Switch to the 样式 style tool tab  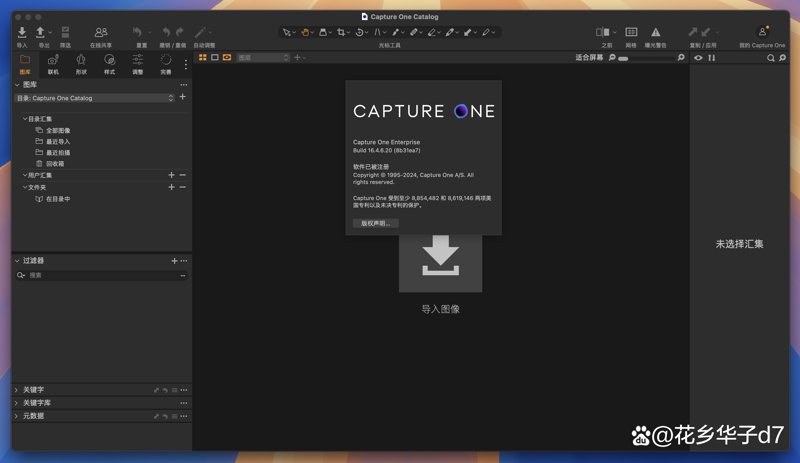click(x=109, y=64)
